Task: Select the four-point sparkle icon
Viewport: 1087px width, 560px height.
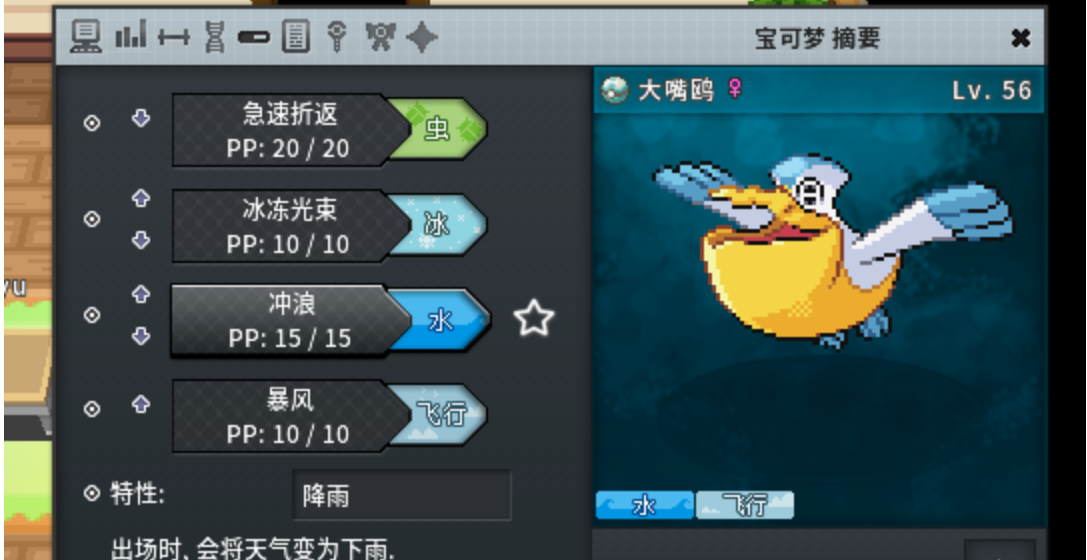Action: (x=421, y=37)
